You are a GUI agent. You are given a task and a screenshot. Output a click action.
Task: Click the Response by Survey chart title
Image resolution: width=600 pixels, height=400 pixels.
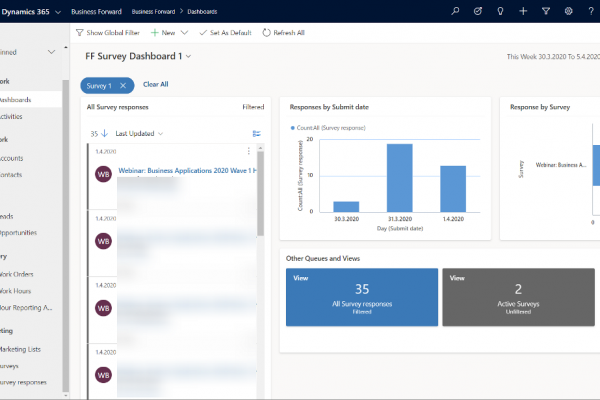[x=540, y=107]
